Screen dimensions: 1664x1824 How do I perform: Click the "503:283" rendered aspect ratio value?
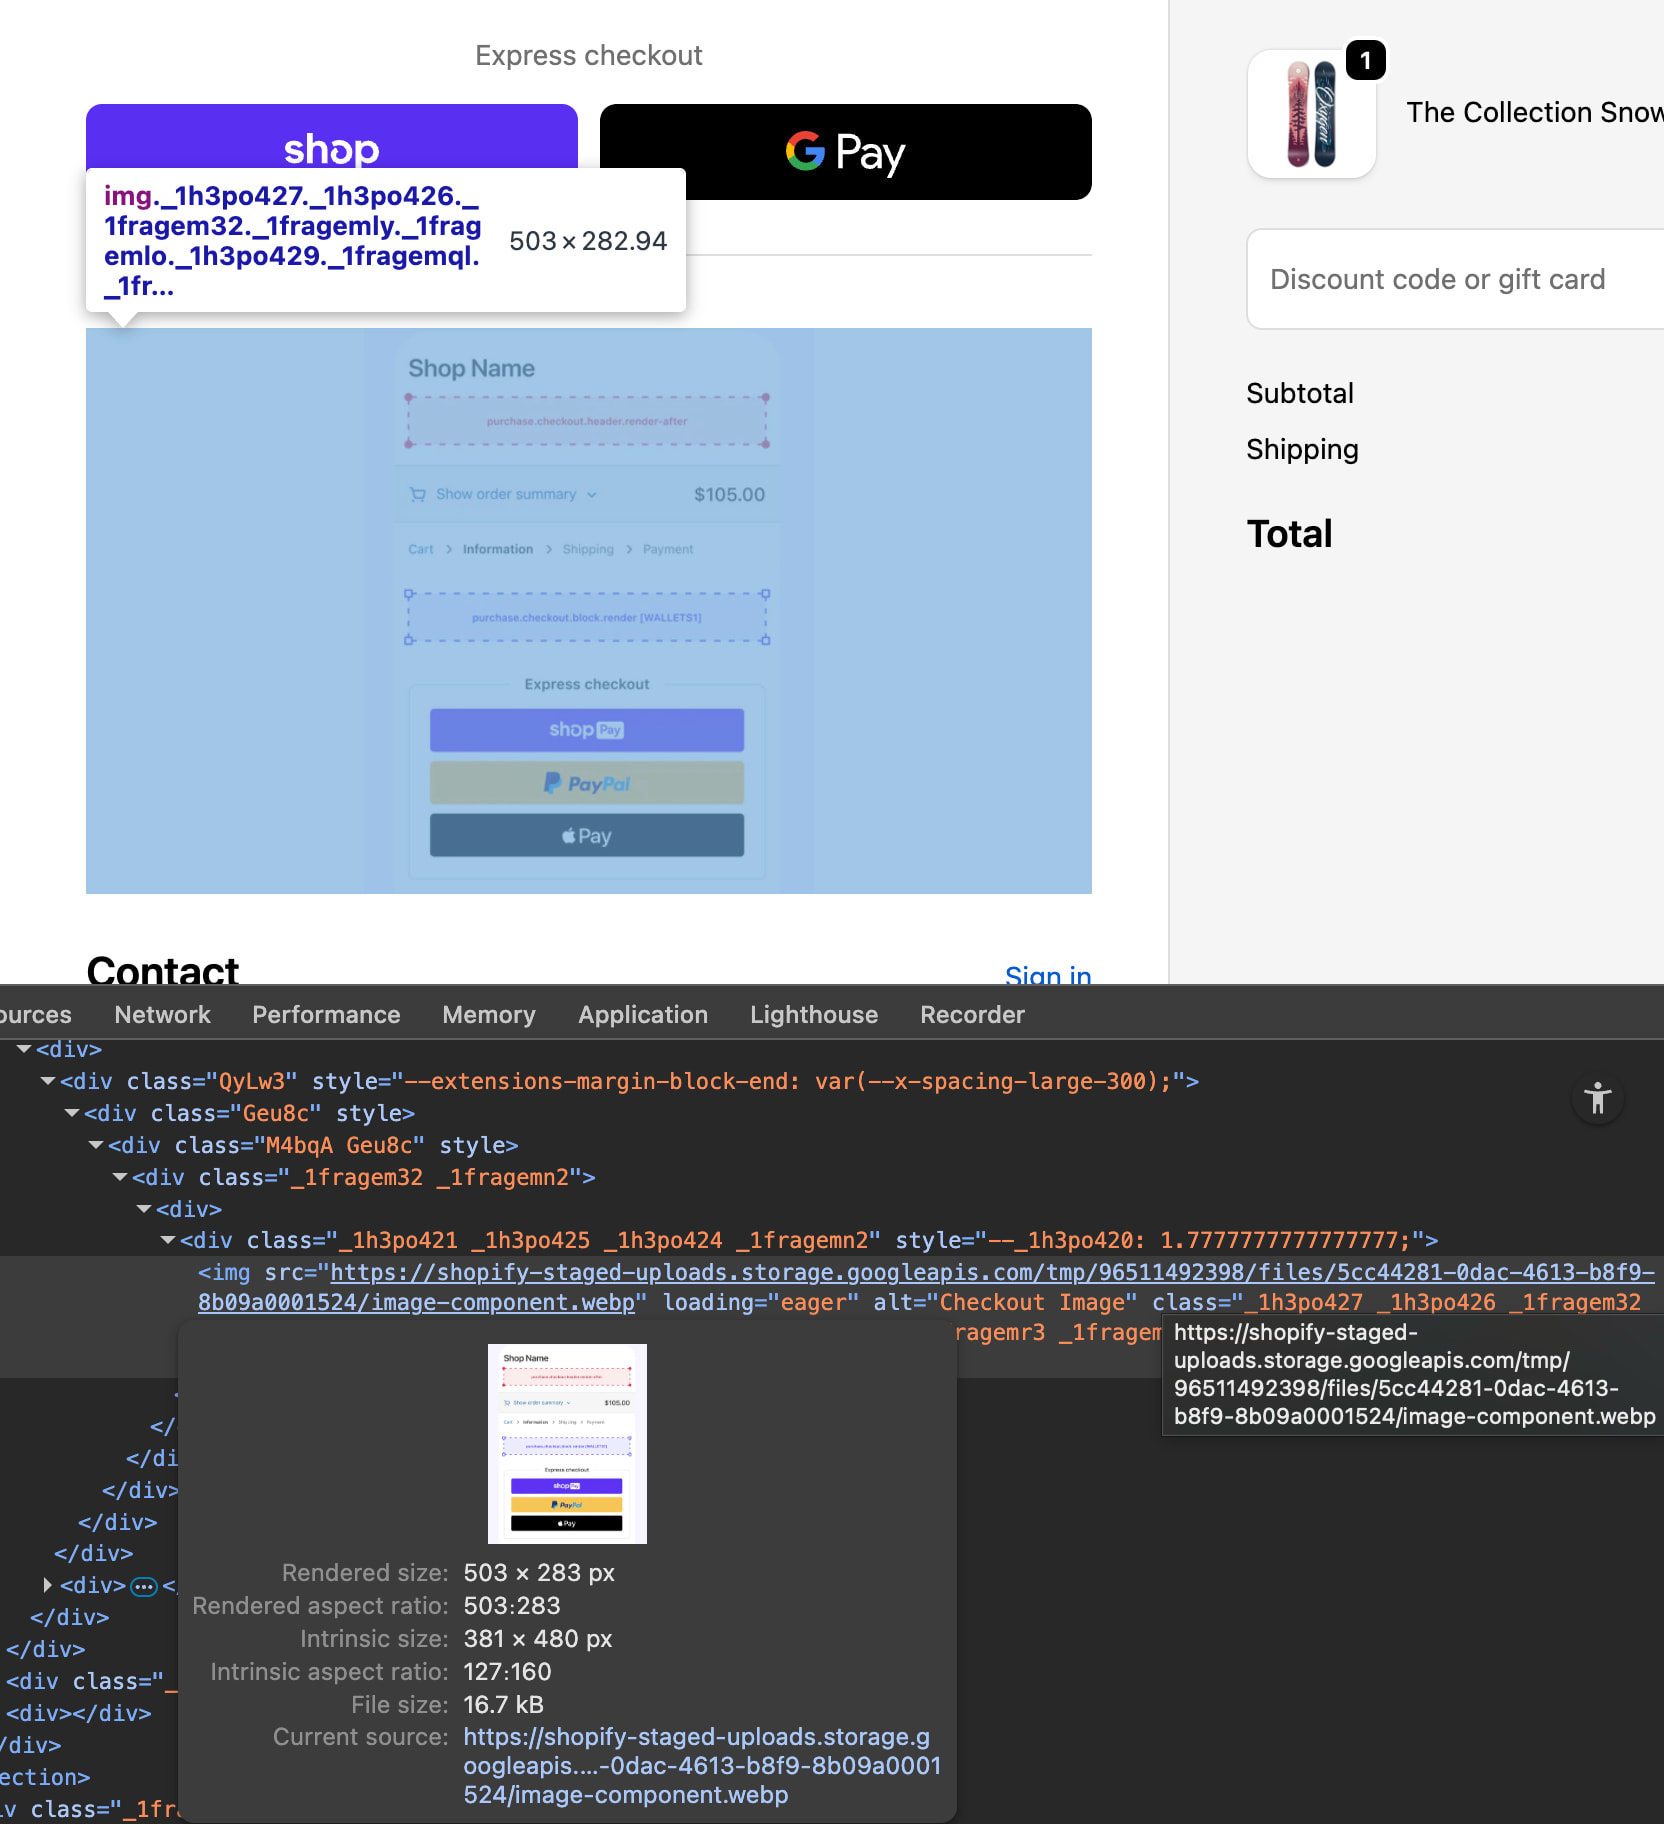512,1606
